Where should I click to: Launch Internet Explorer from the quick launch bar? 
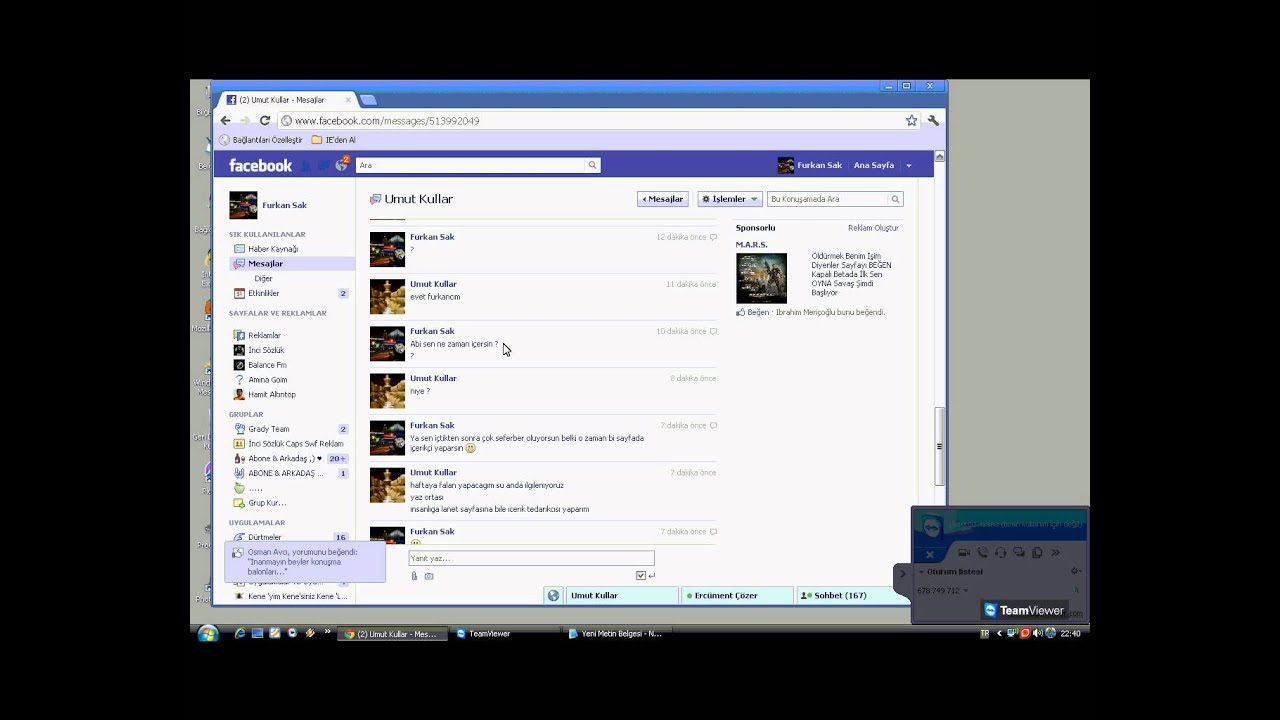(x=240, y=633)
